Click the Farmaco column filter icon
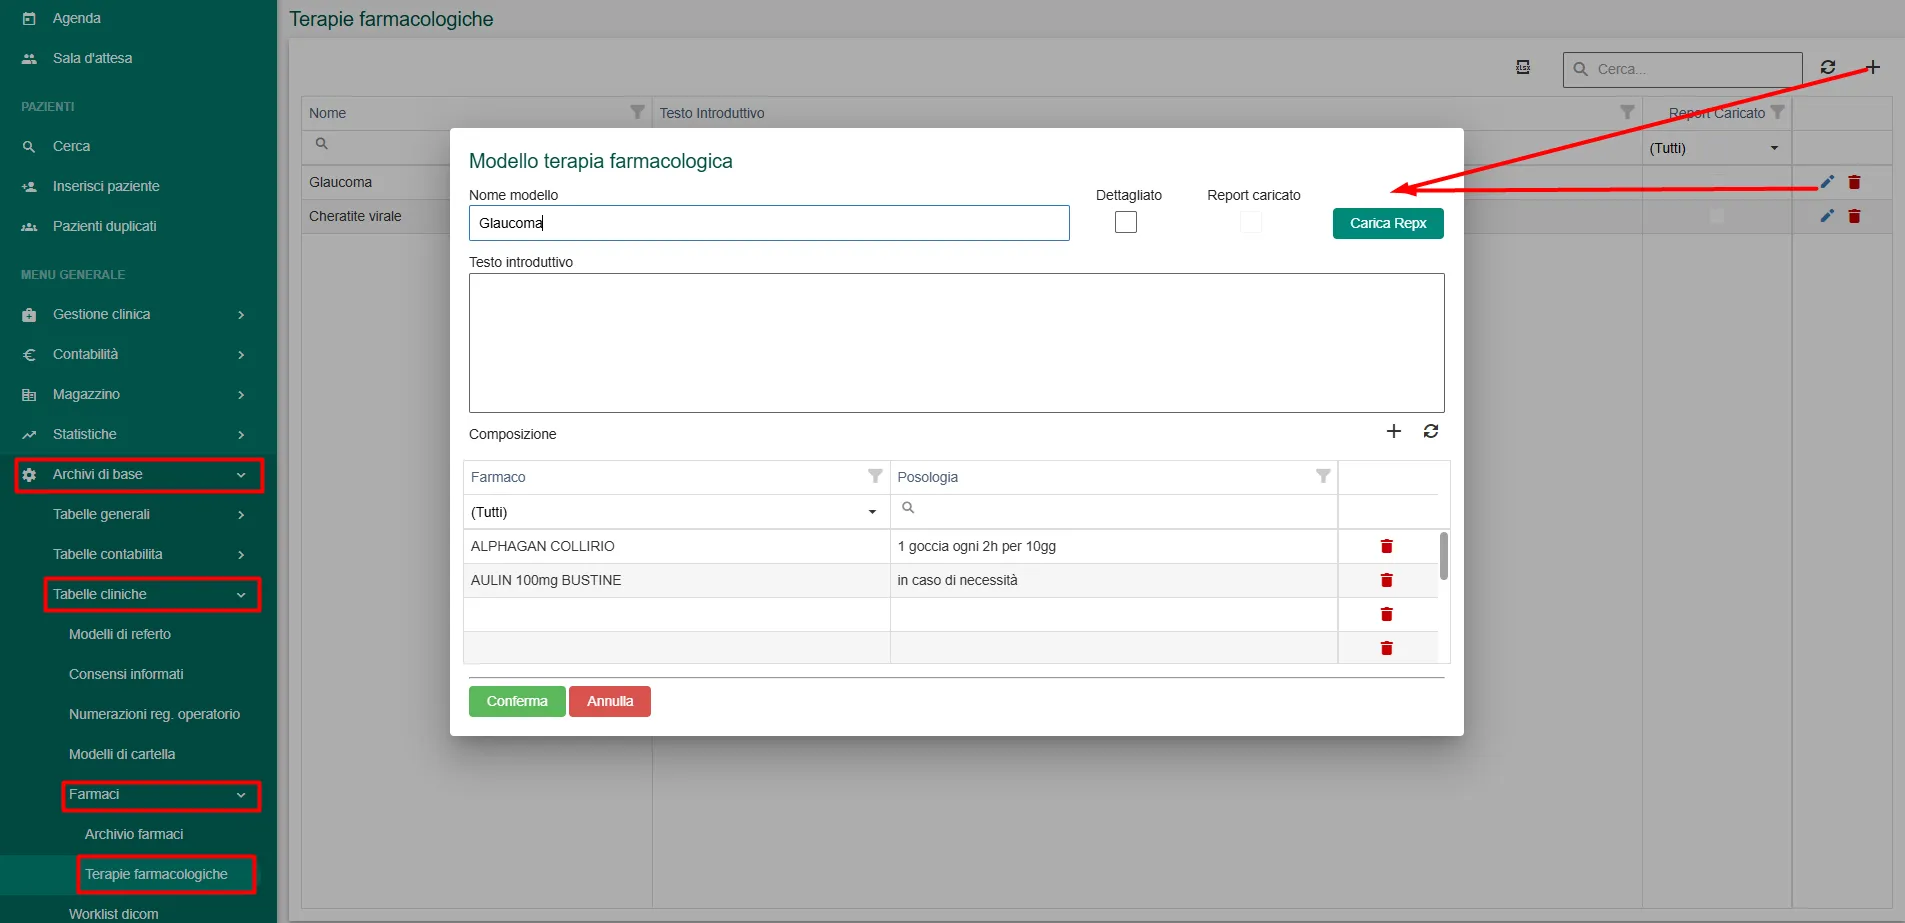 (x=875, y=477)
